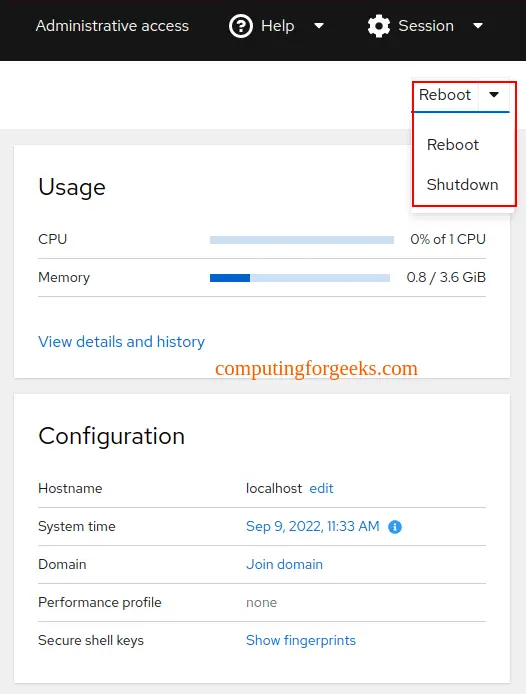Click the system time info icon
This screenshot has height=694, width=526.
click(x=394, y=527)
